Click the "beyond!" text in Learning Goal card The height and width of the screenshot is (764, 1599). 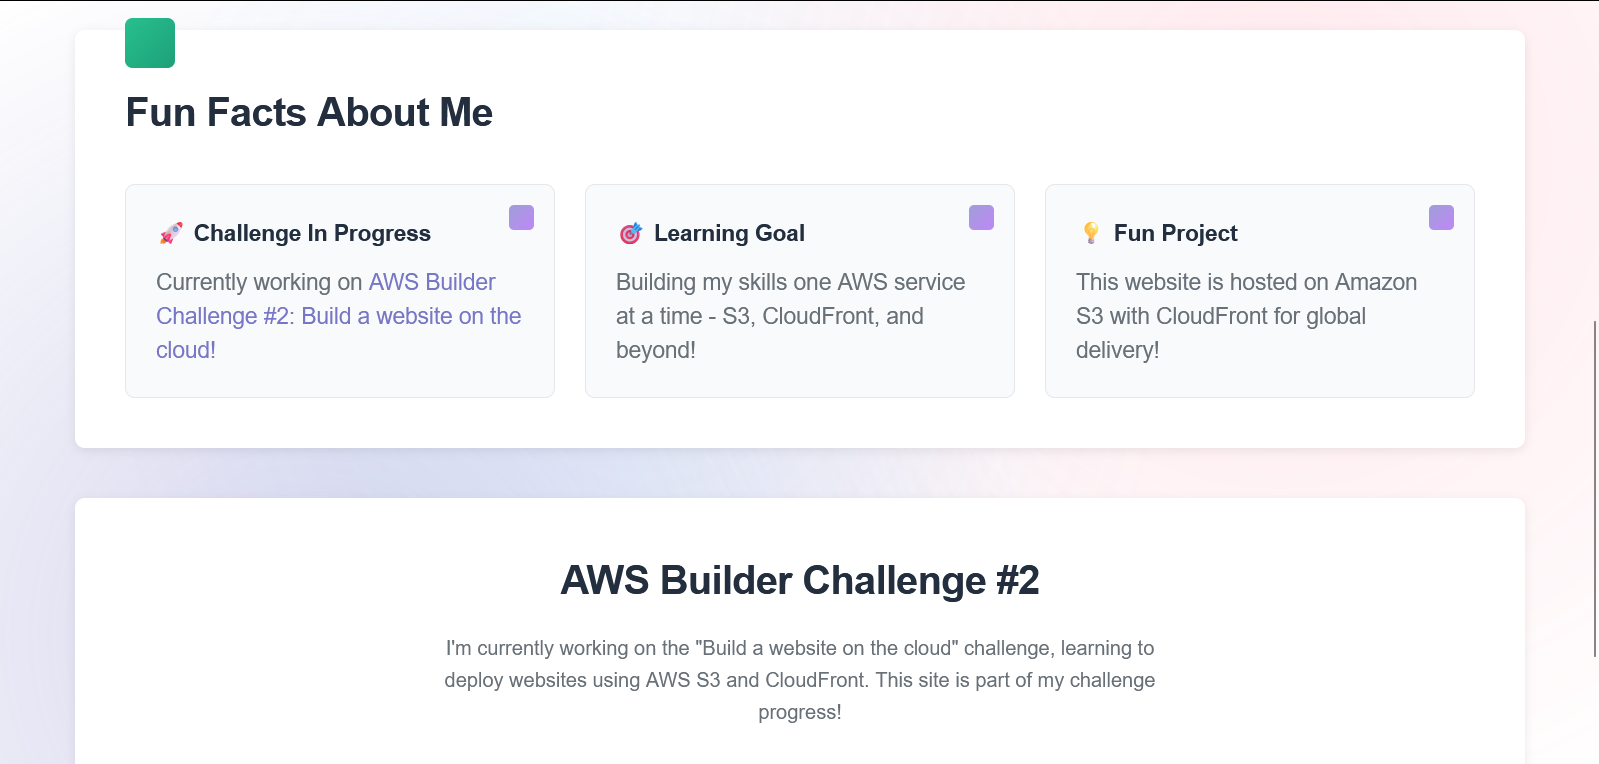tap(656, 350)
